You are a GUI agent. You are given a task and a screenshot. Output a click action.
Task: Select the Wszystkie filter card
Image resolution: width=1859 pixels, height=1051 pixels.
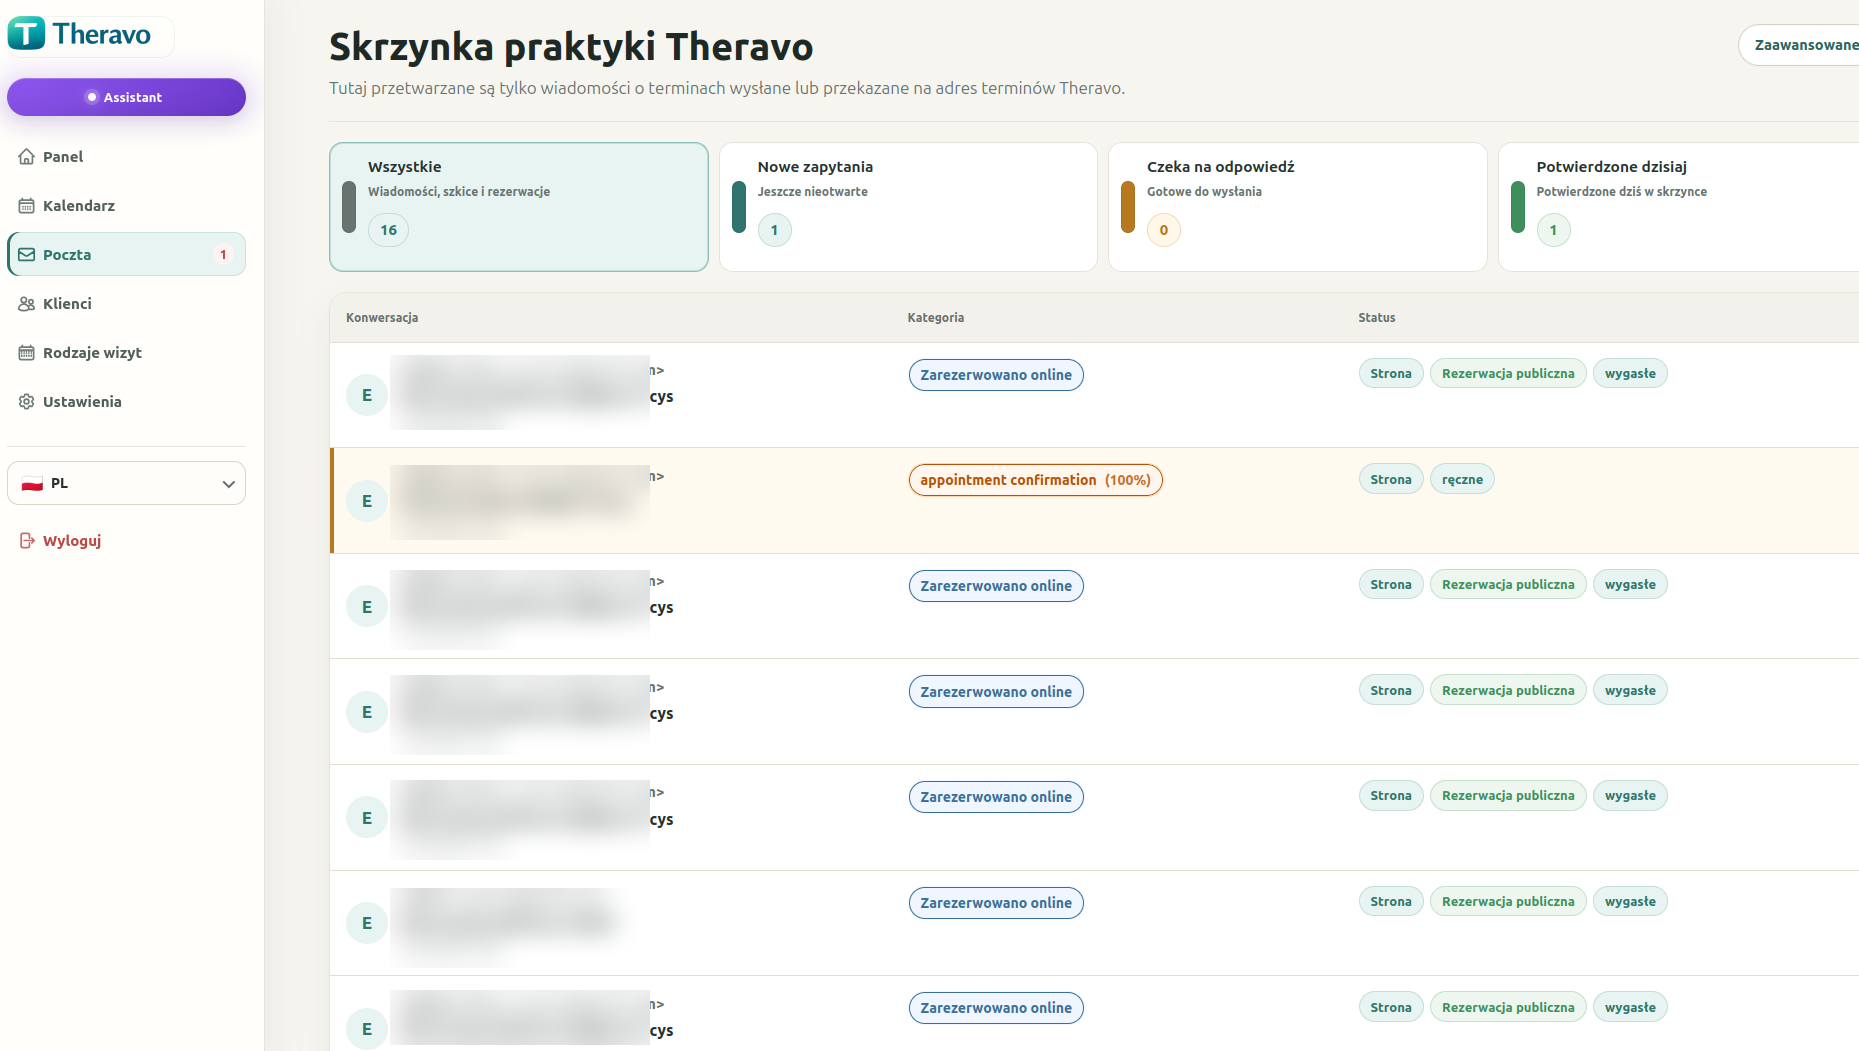tap(518, 207)
